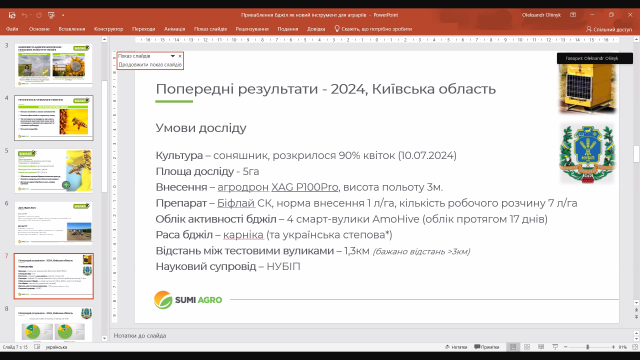Screen dimensions: 640x360
Task: Select the НУБІП coat of arms image
Action: coord(587,153)
